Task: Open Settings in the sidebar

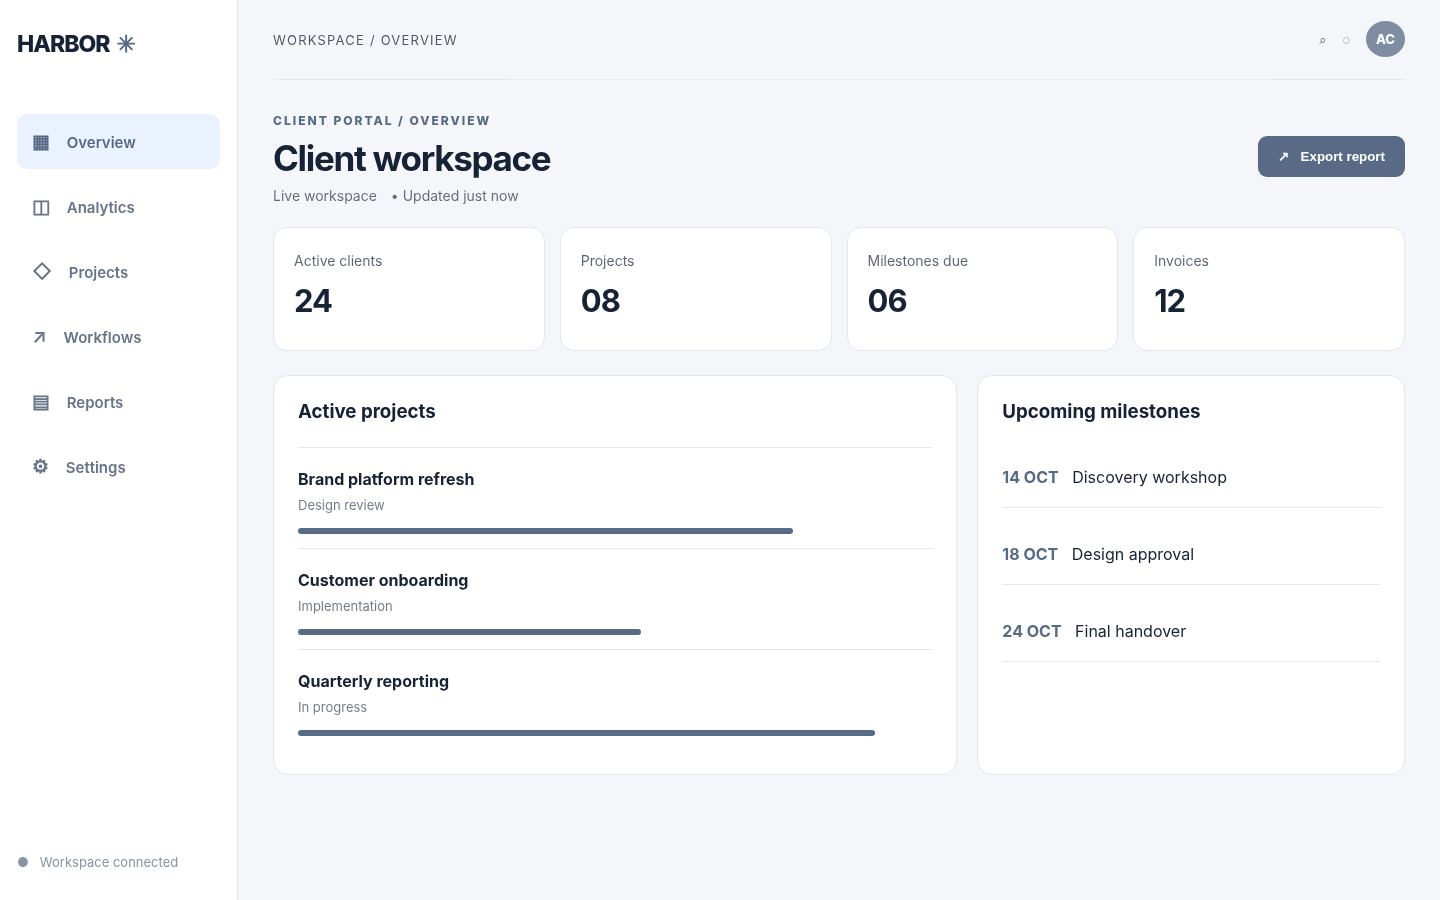Action: click(x=118, y=467)
